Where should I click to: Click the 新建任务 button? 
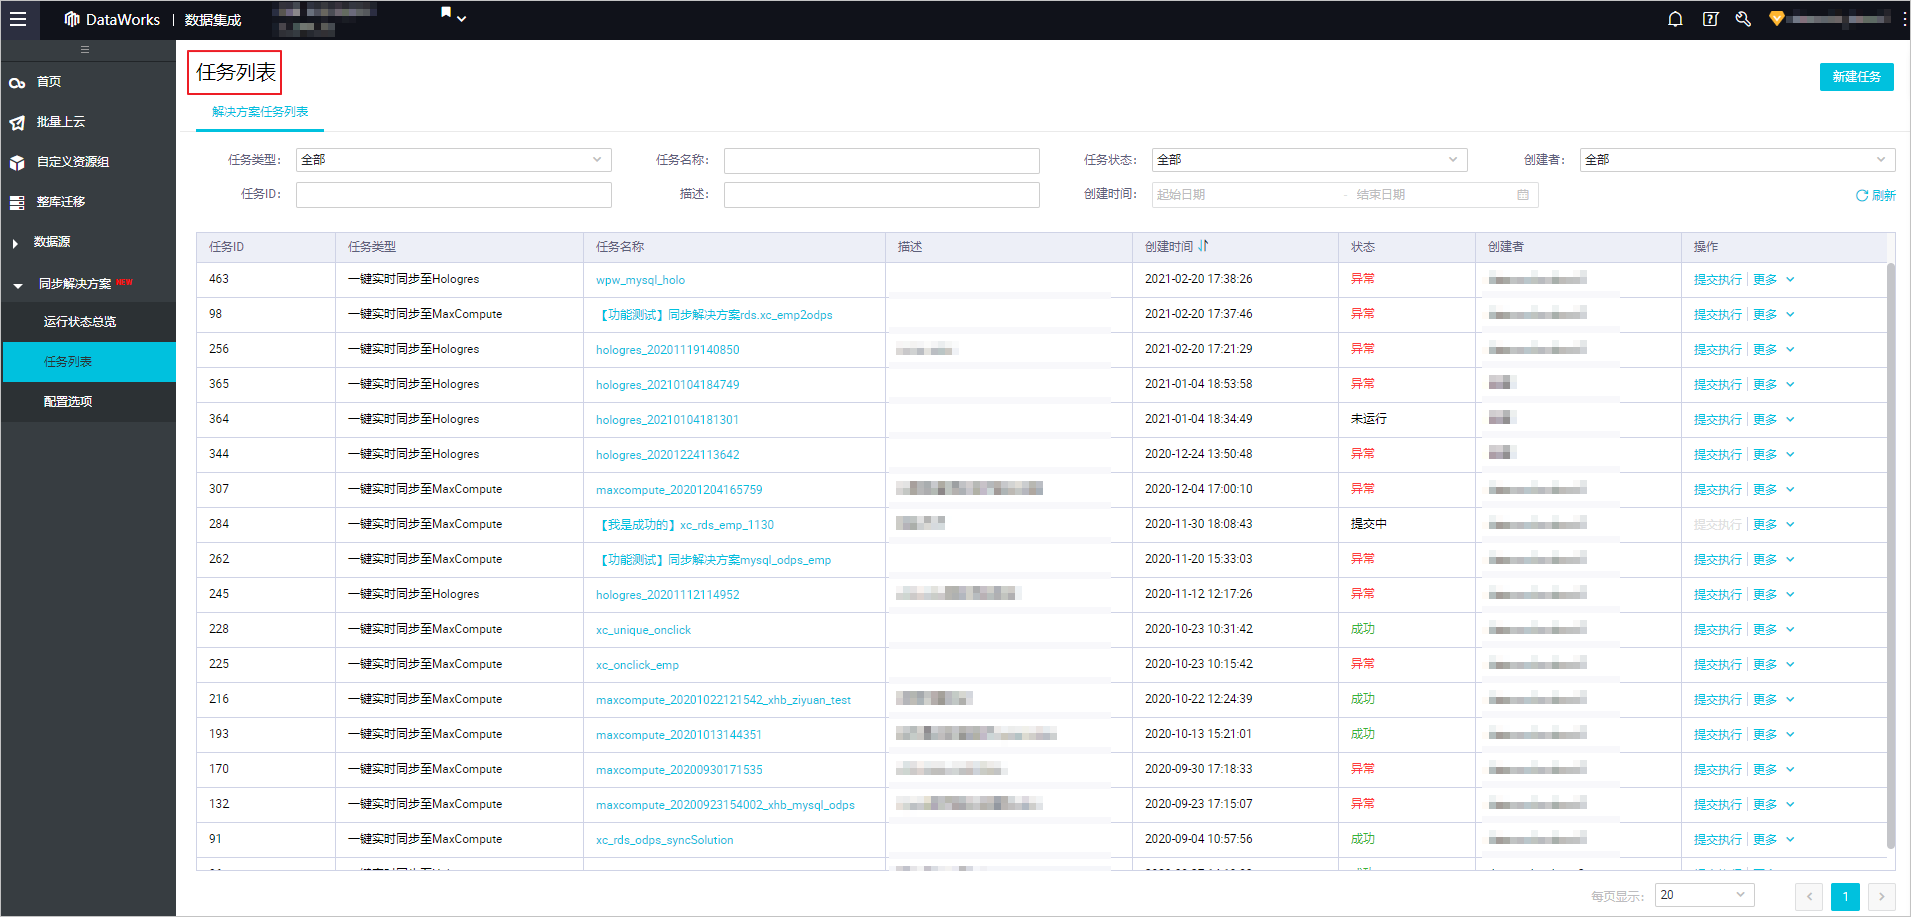click(1856, 77)
